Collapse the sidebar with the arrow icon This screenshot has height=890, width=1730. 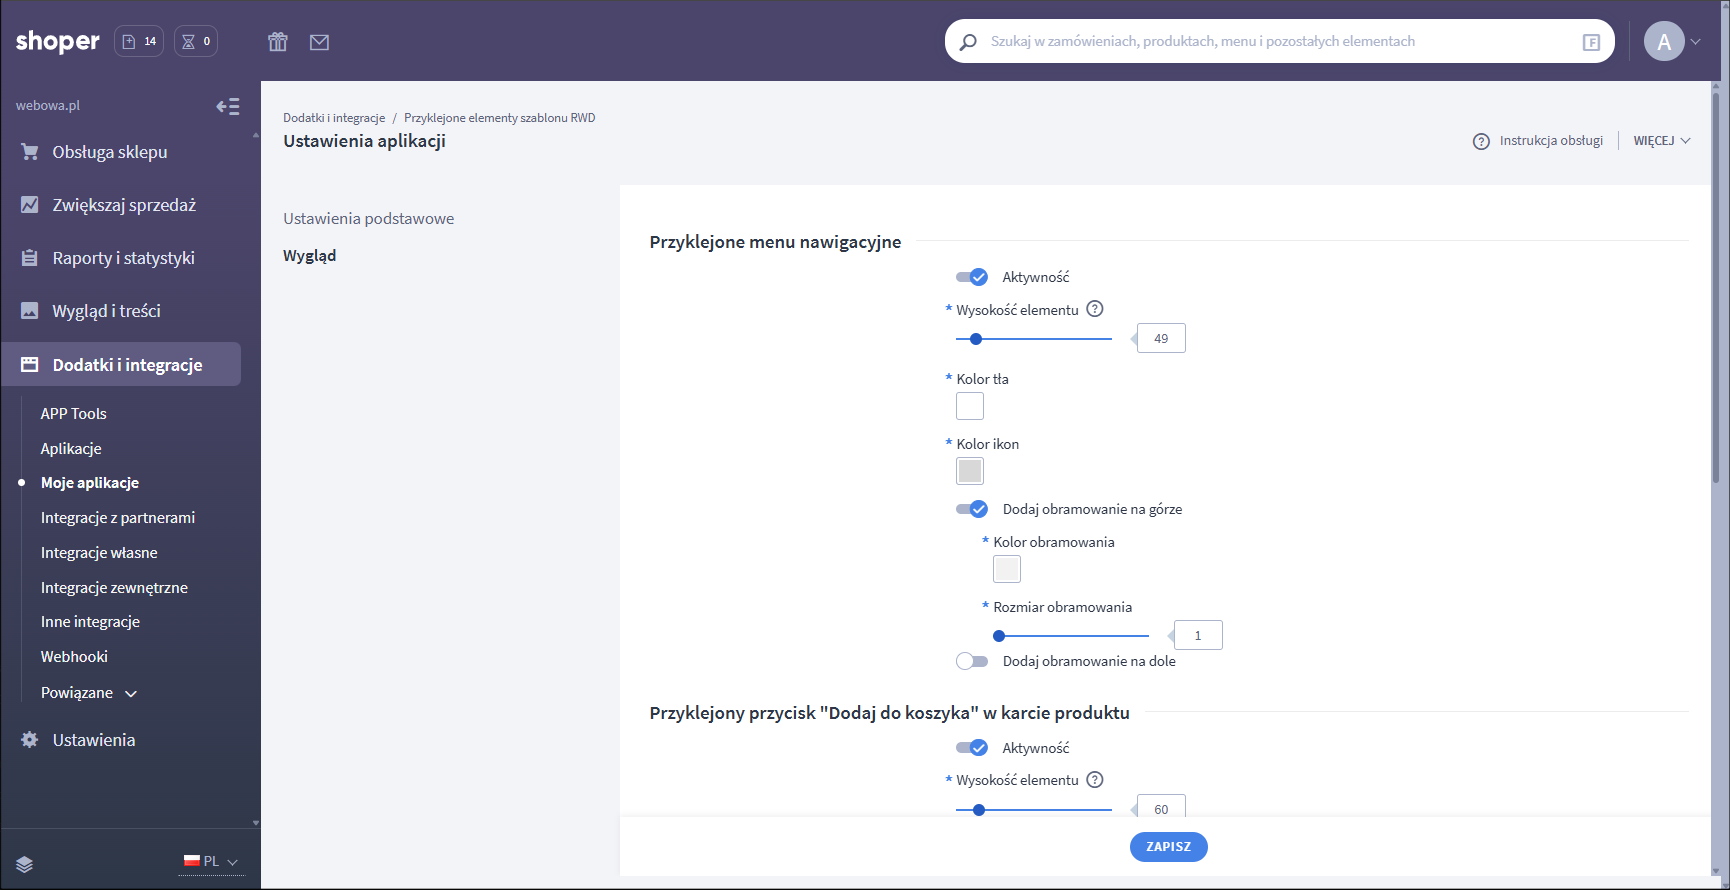tap(228, 106)
